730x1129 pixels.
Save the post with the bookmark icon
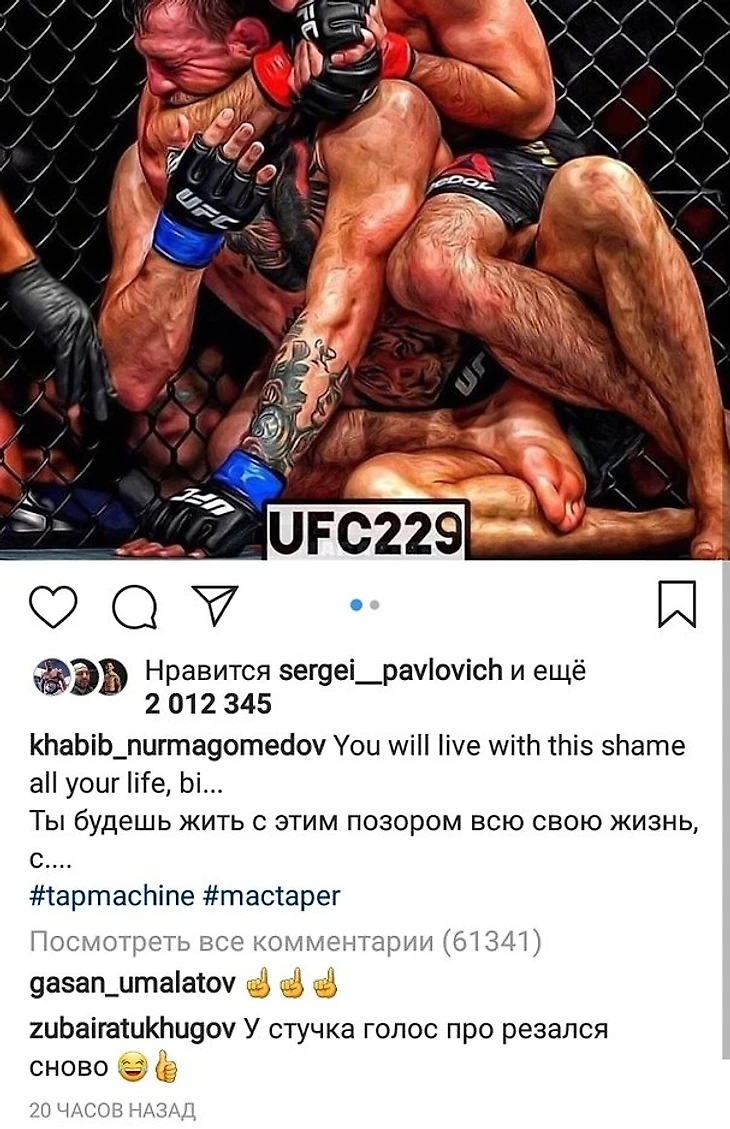pyautogui.click(x=677, y=604)
